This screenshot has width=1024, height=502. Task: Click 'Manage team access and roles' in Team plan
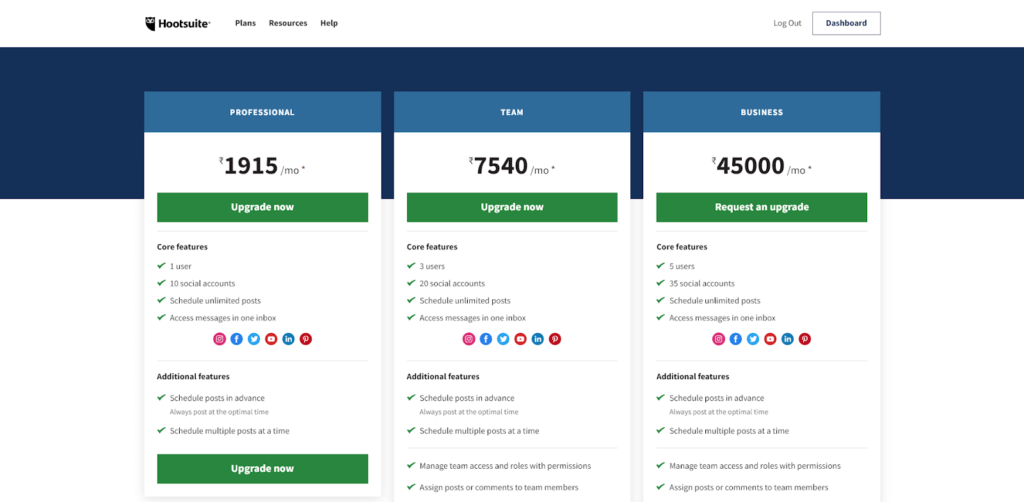coord(505,466)
